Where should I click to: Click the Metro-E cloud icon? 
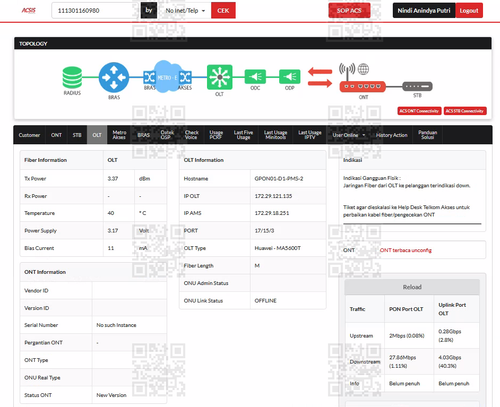(167, 77)
